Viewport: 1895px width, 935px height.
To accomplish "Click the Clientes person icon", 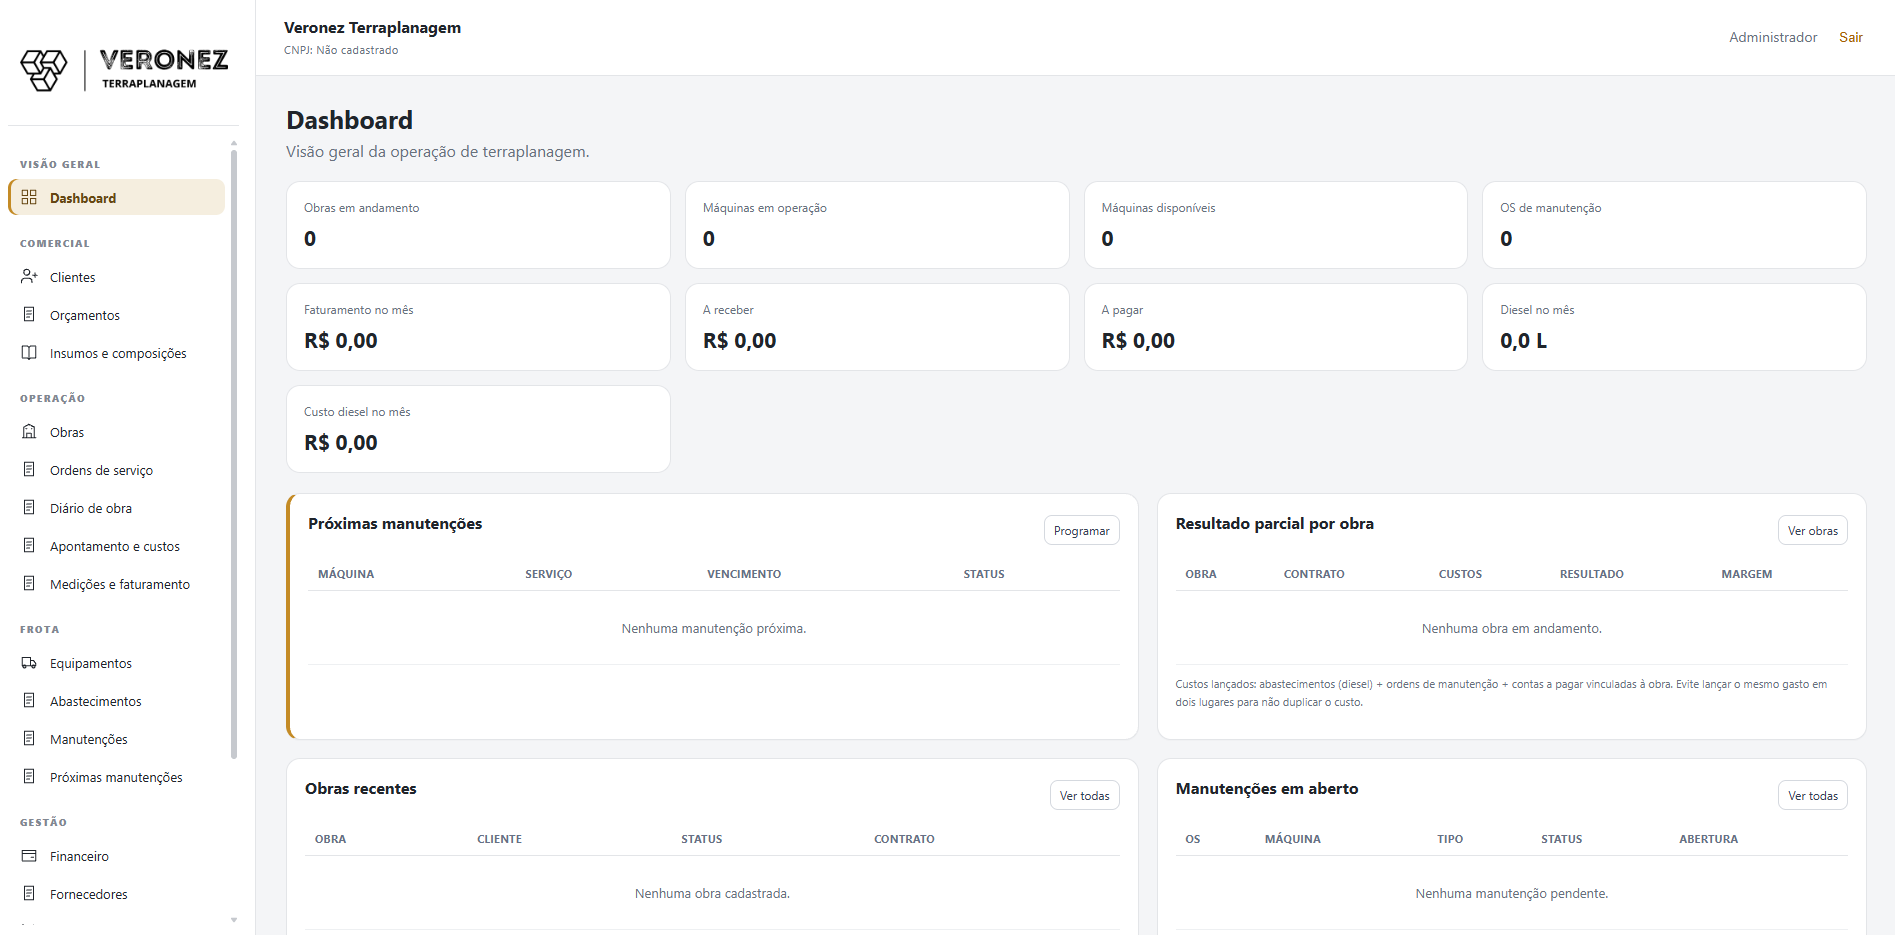I will [29, 277].
